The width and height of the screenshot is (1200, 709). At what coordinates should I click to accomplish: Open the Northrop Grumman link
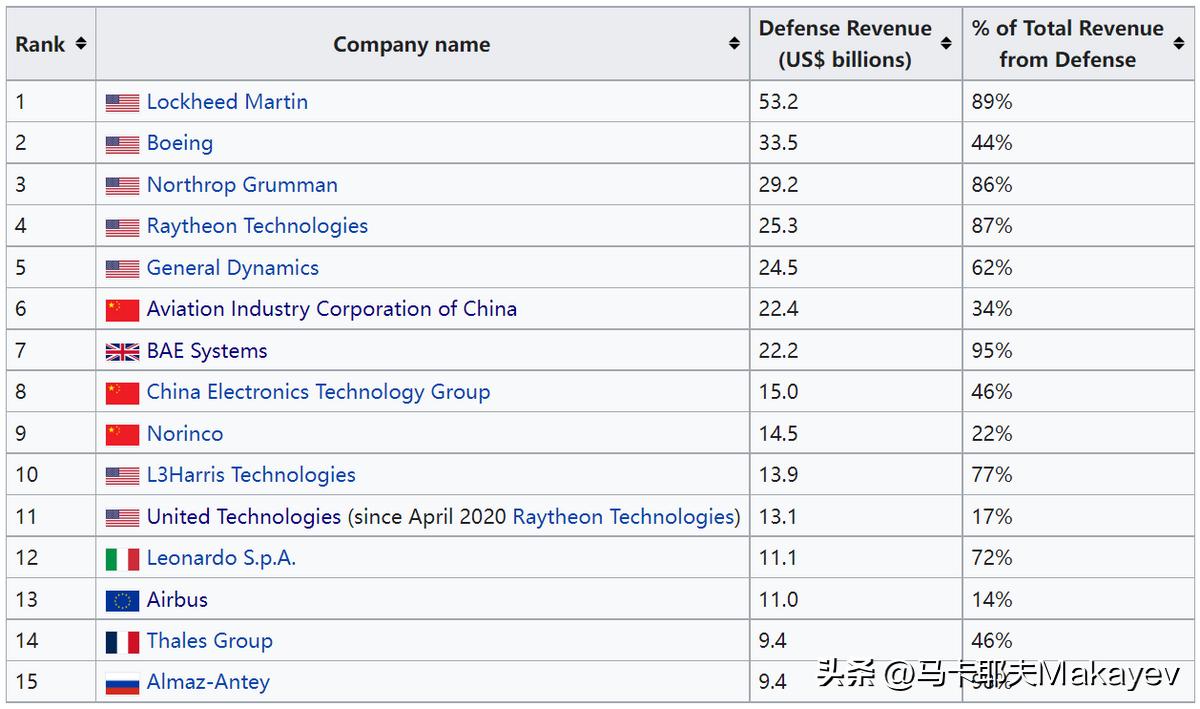[x=242, y=185]
